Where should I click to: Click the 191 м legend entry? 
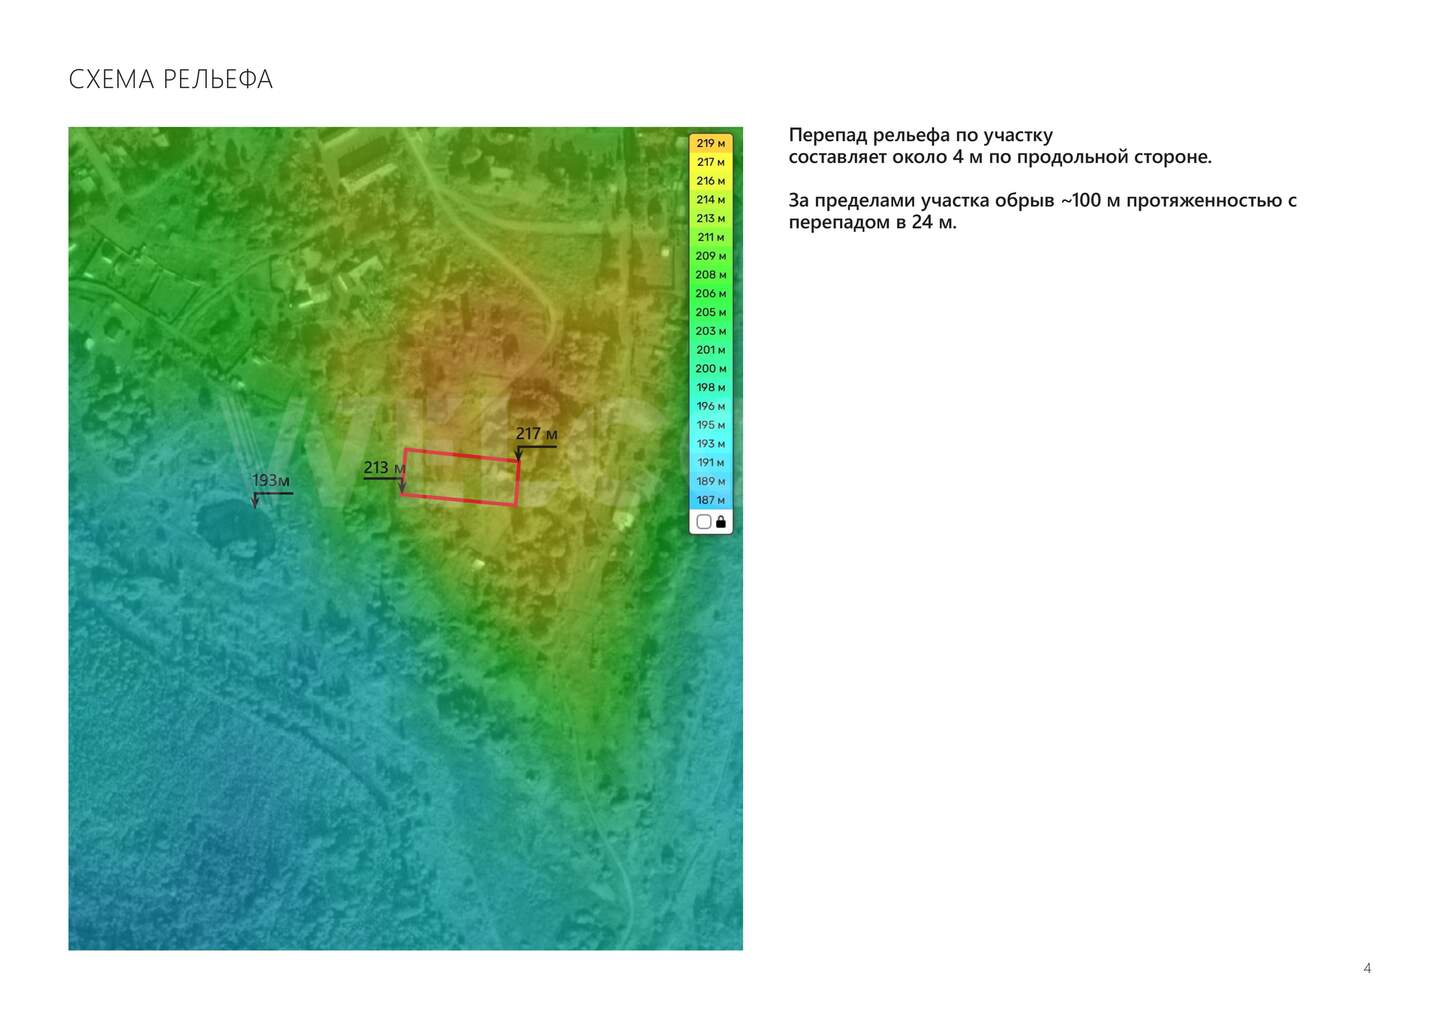(711, 462)
